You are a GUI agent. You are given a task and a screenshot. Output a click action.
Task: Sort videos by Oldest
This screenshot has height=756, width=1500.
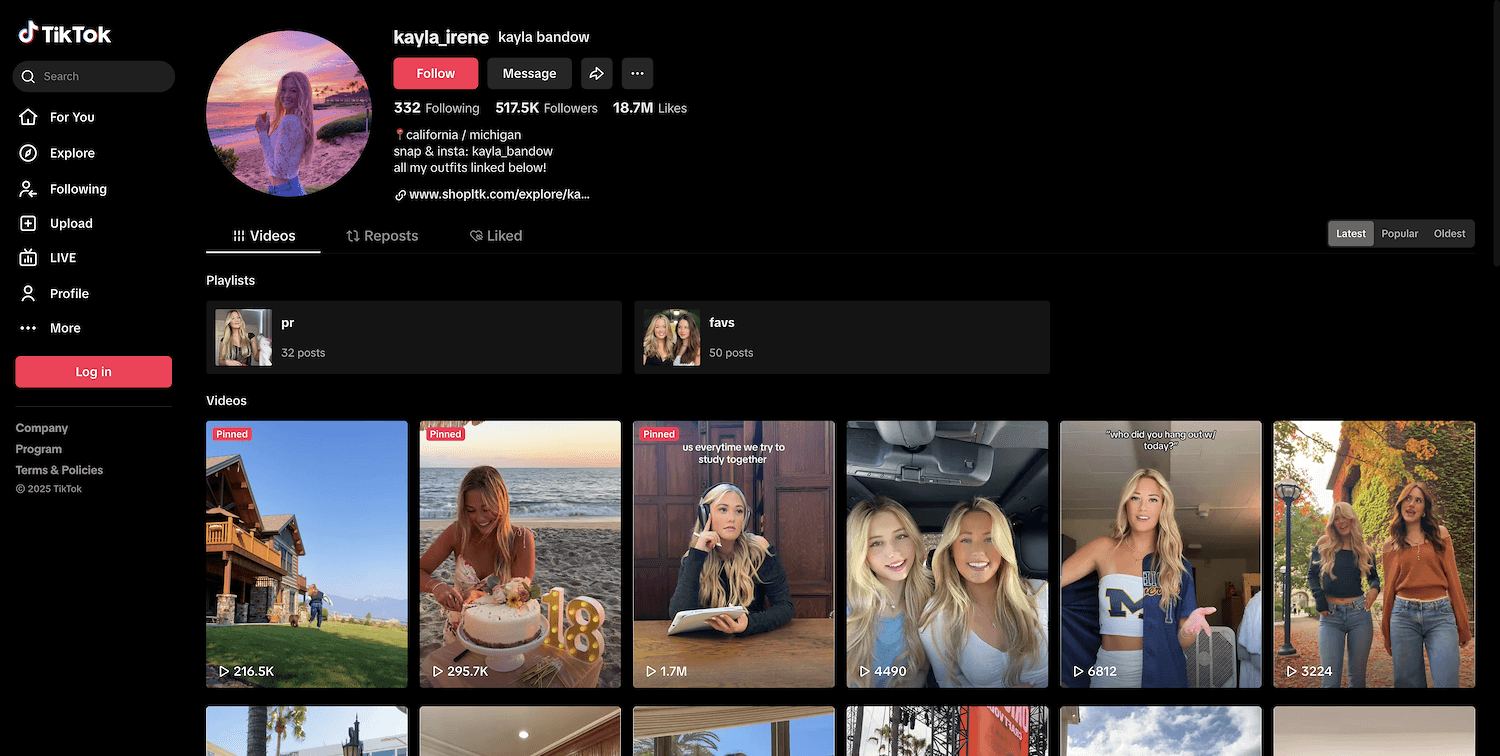point(1449,234)
